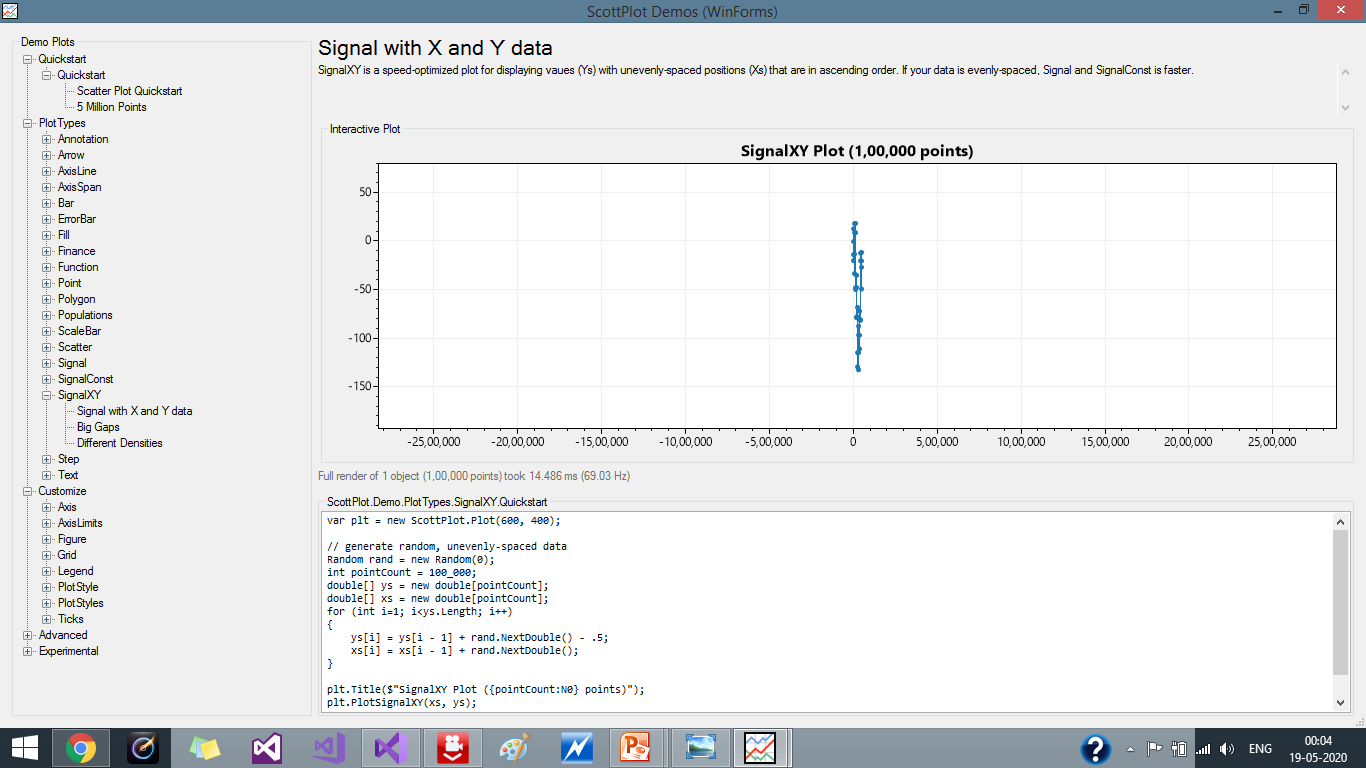Click the ENG language indicator

click(1260, 748)
